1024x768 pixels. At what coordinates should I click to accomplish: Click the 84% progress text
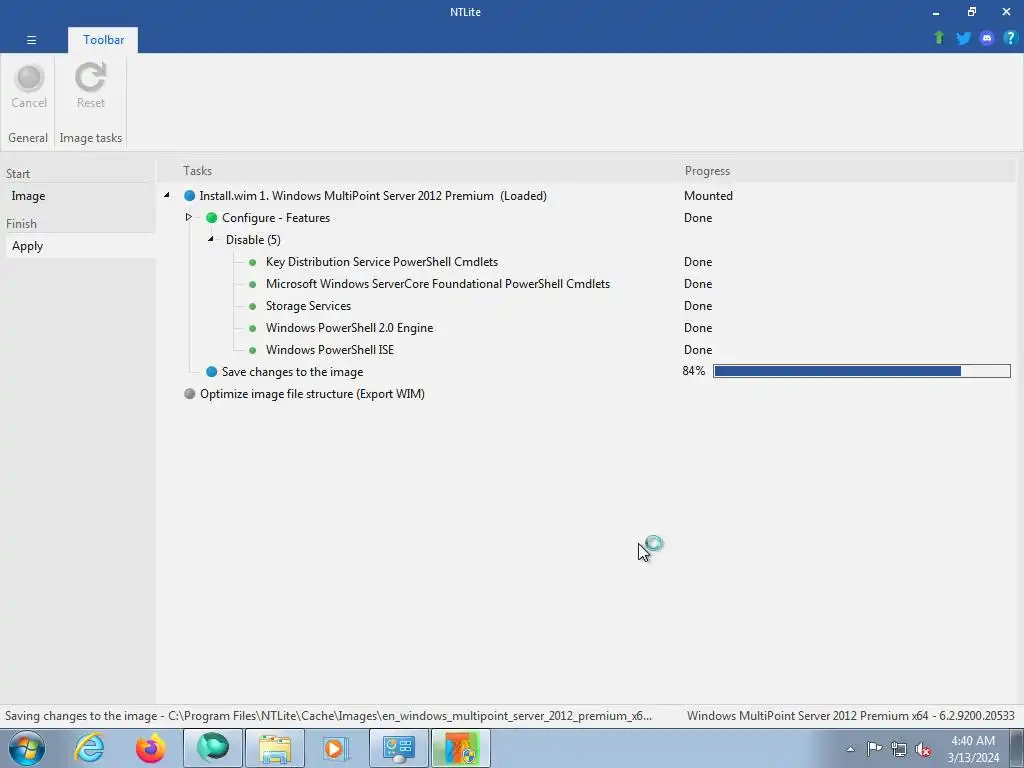pyautogui.click(x=694, y=371)
